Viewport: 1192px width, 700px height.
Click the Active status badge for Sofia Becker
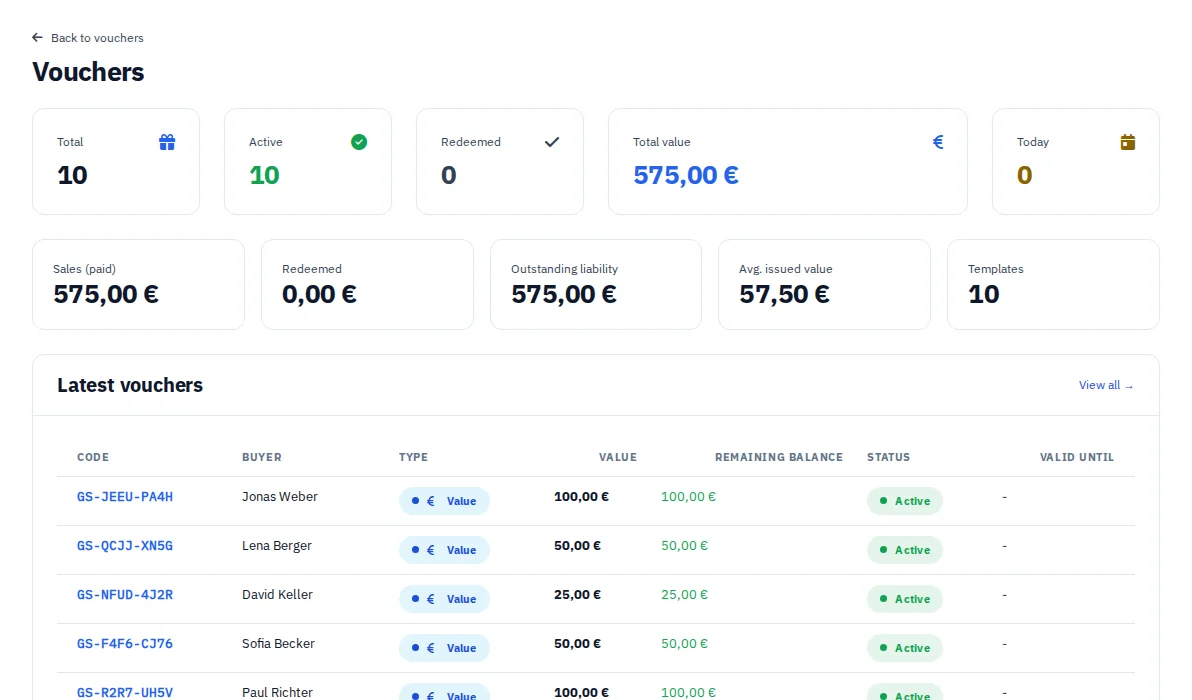point(905,648)
